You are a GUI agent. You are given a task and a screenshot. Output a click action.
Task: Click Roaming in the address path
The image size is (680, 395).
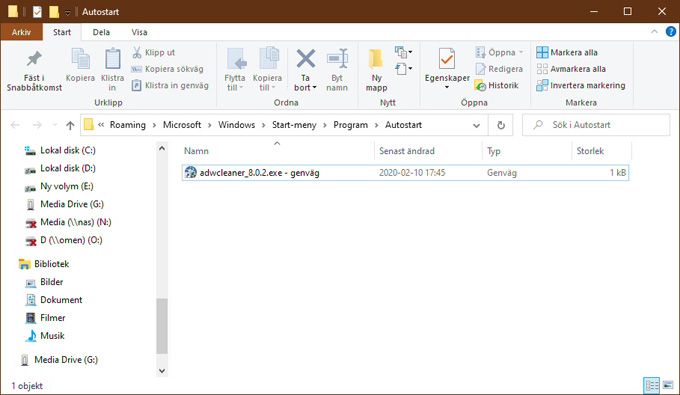point(128,125)
